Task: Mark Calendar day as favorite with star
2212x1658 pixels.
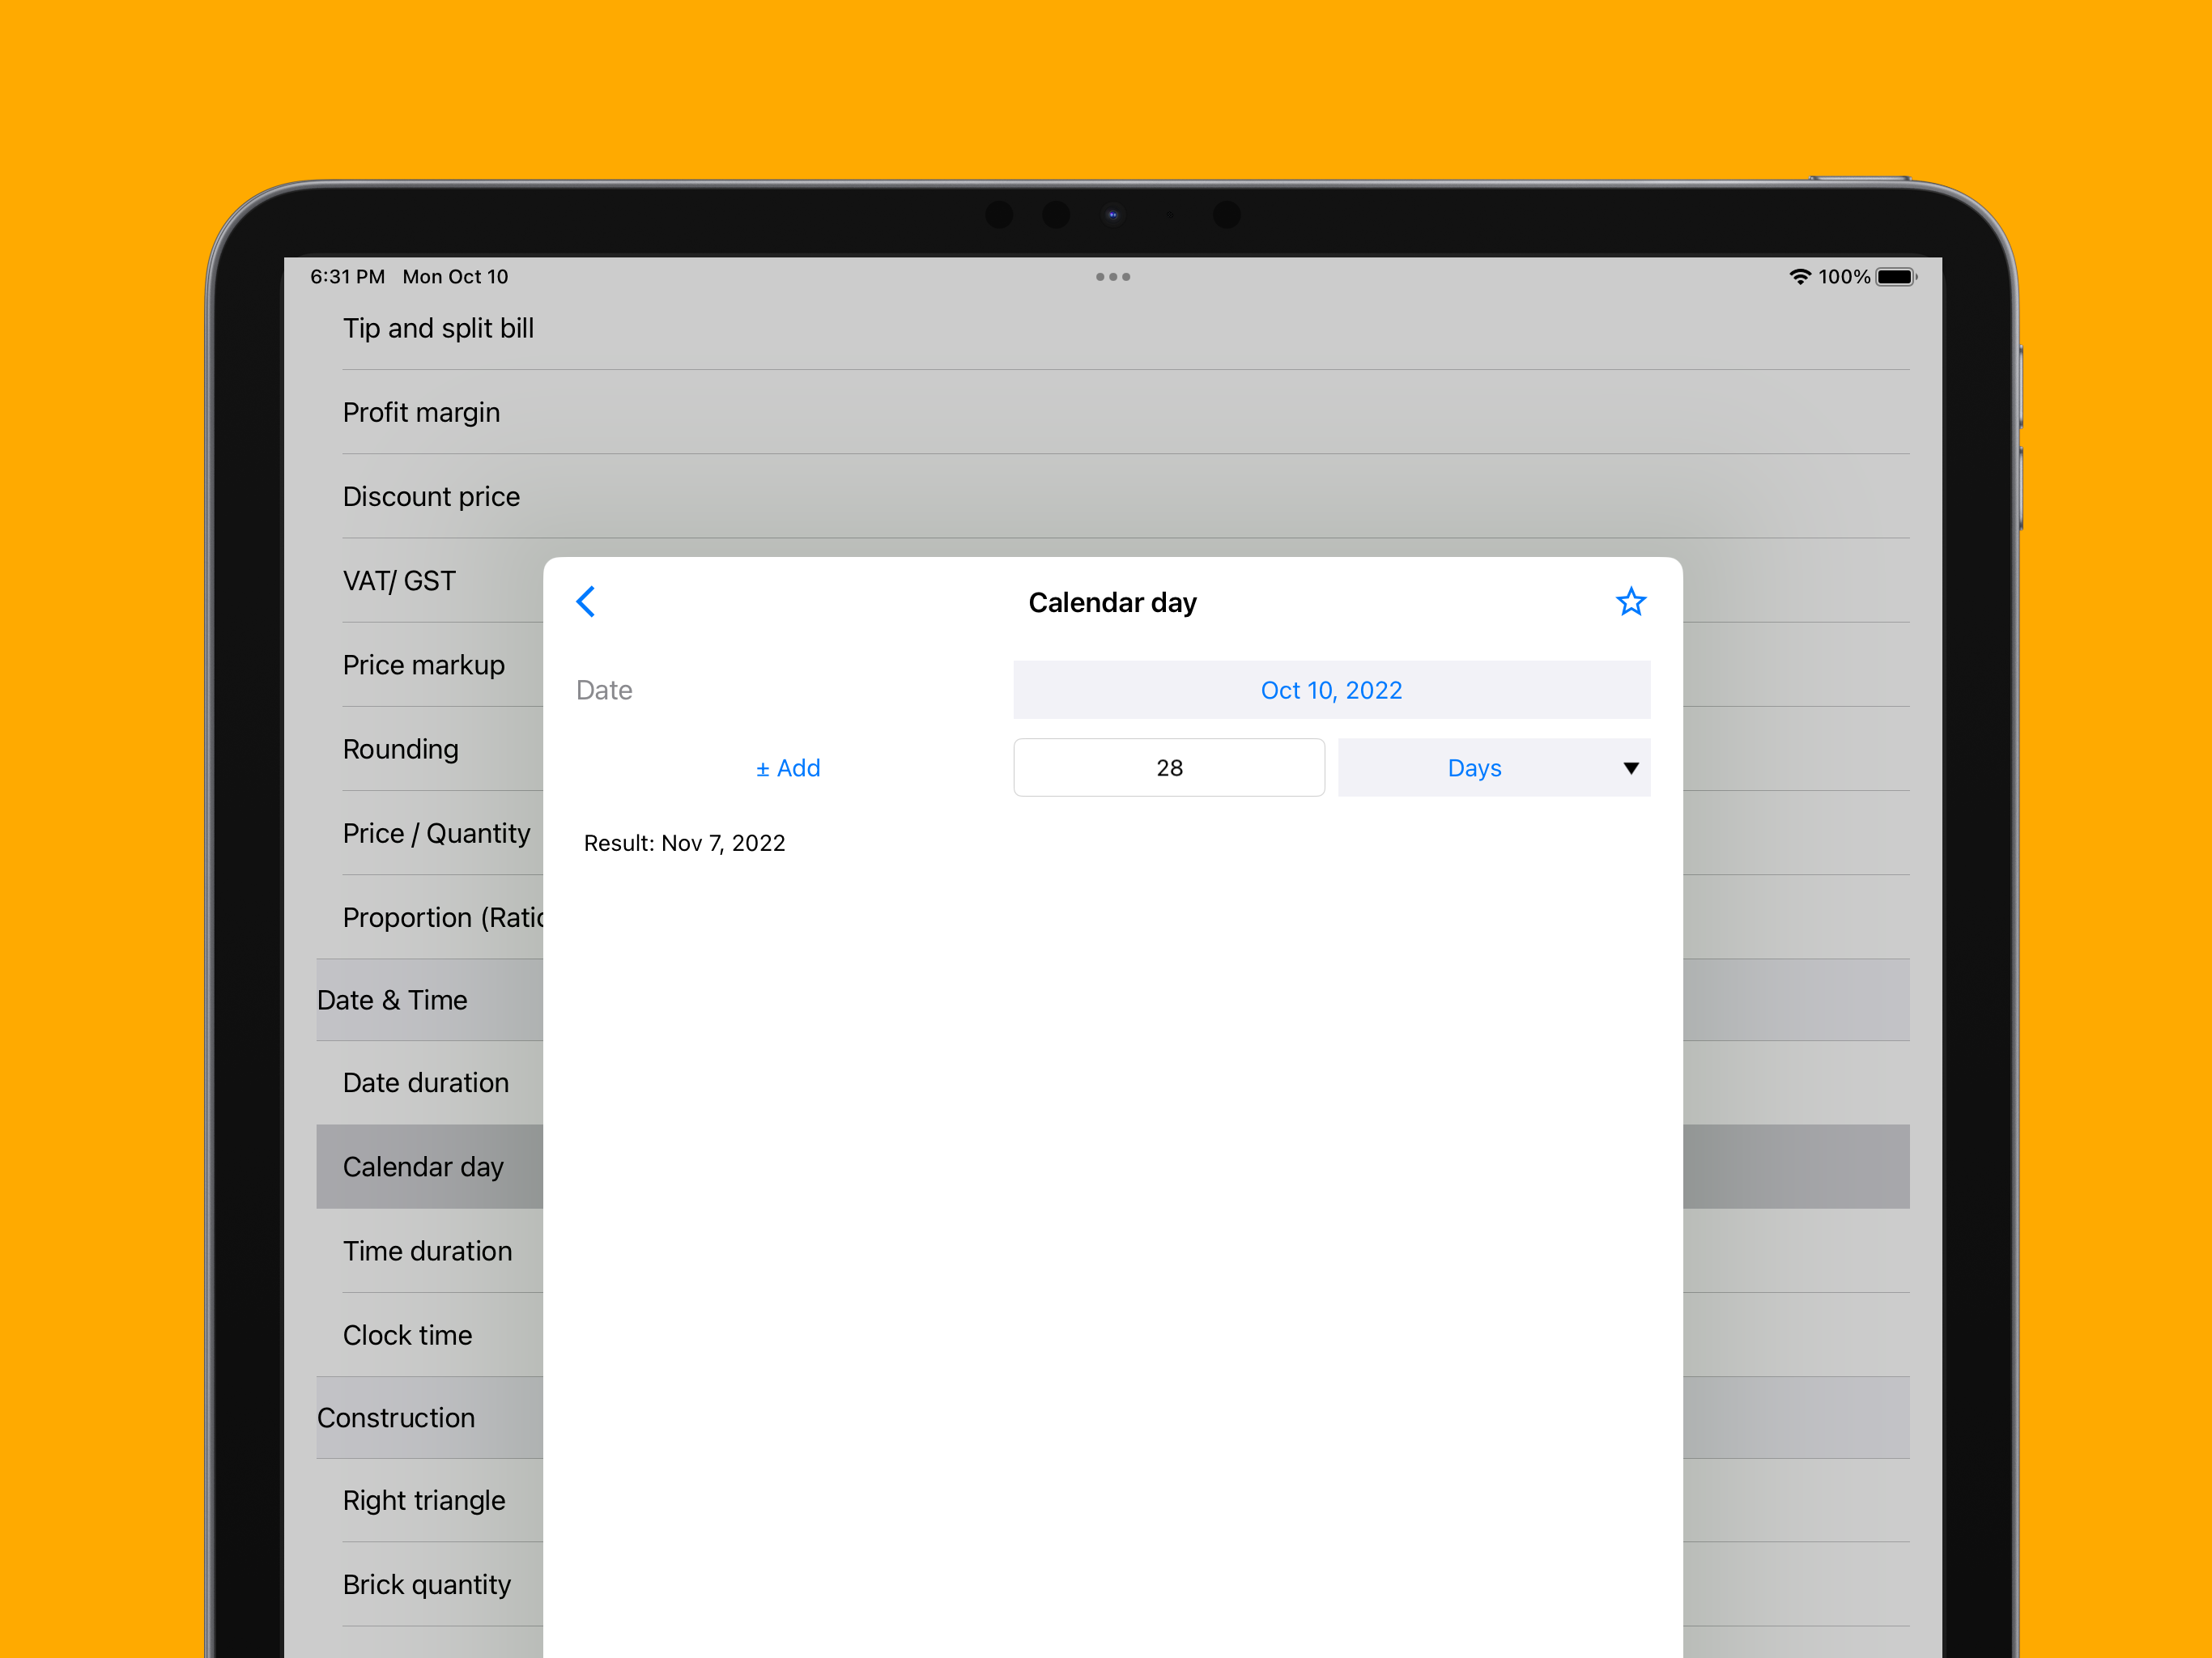Action: pyautogui.click(x=1630, y=602)
